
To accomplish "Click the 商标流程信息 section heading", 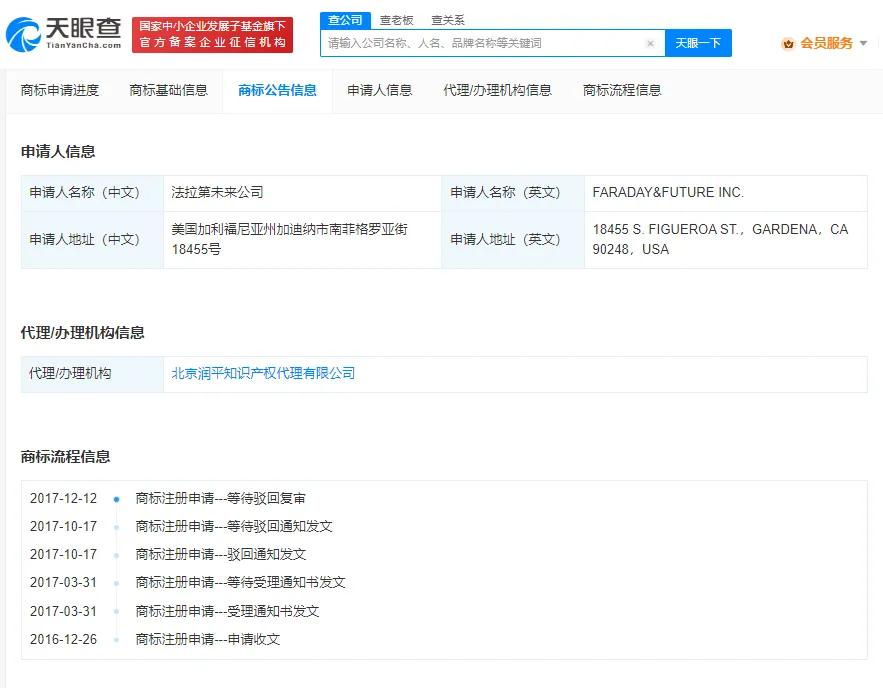I will (x=65, y=457).
